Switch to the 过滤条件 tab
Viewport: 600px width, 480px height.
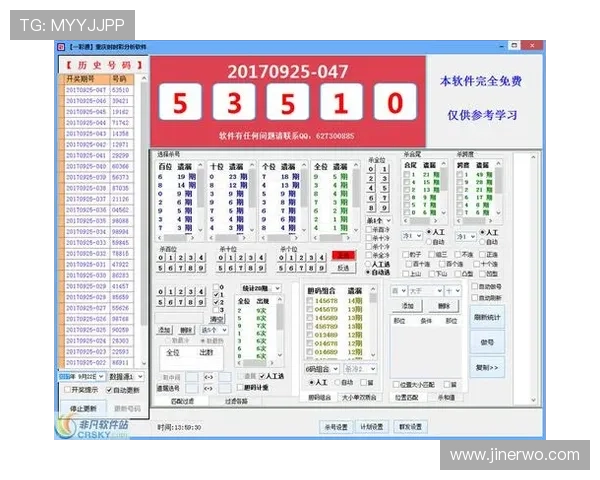(236, 401)
